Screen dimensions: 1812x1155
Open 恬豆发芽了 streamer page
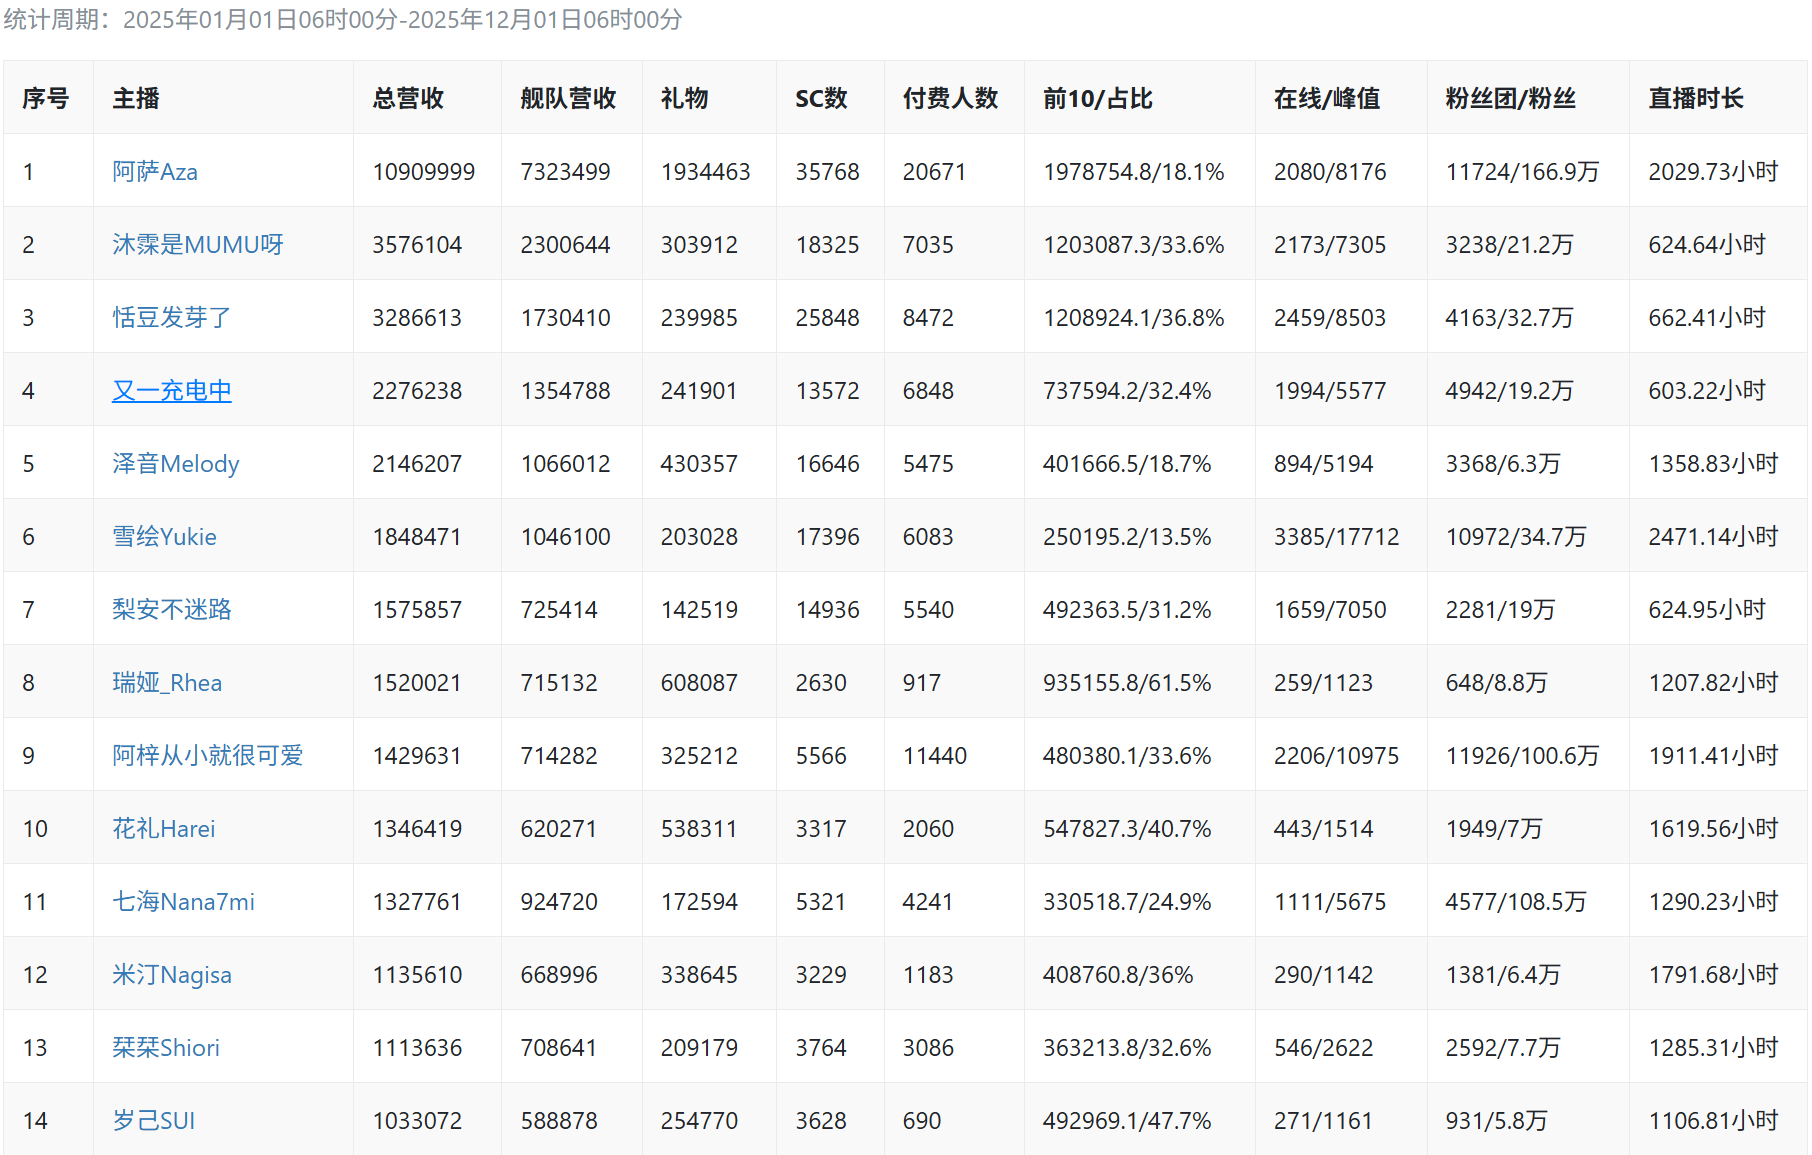click(x=171, y=318)
